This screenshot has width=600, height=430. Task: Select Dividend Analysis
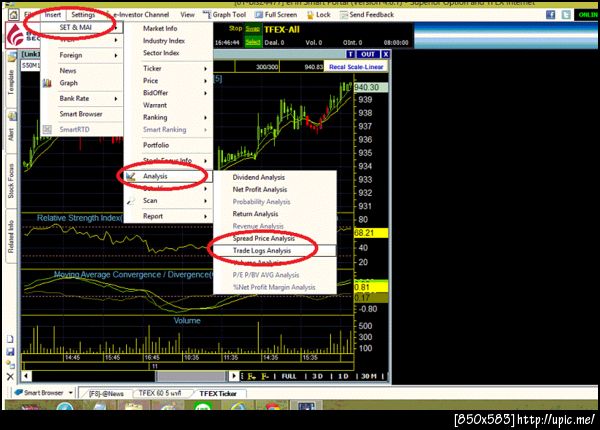[x=274, y=177]
